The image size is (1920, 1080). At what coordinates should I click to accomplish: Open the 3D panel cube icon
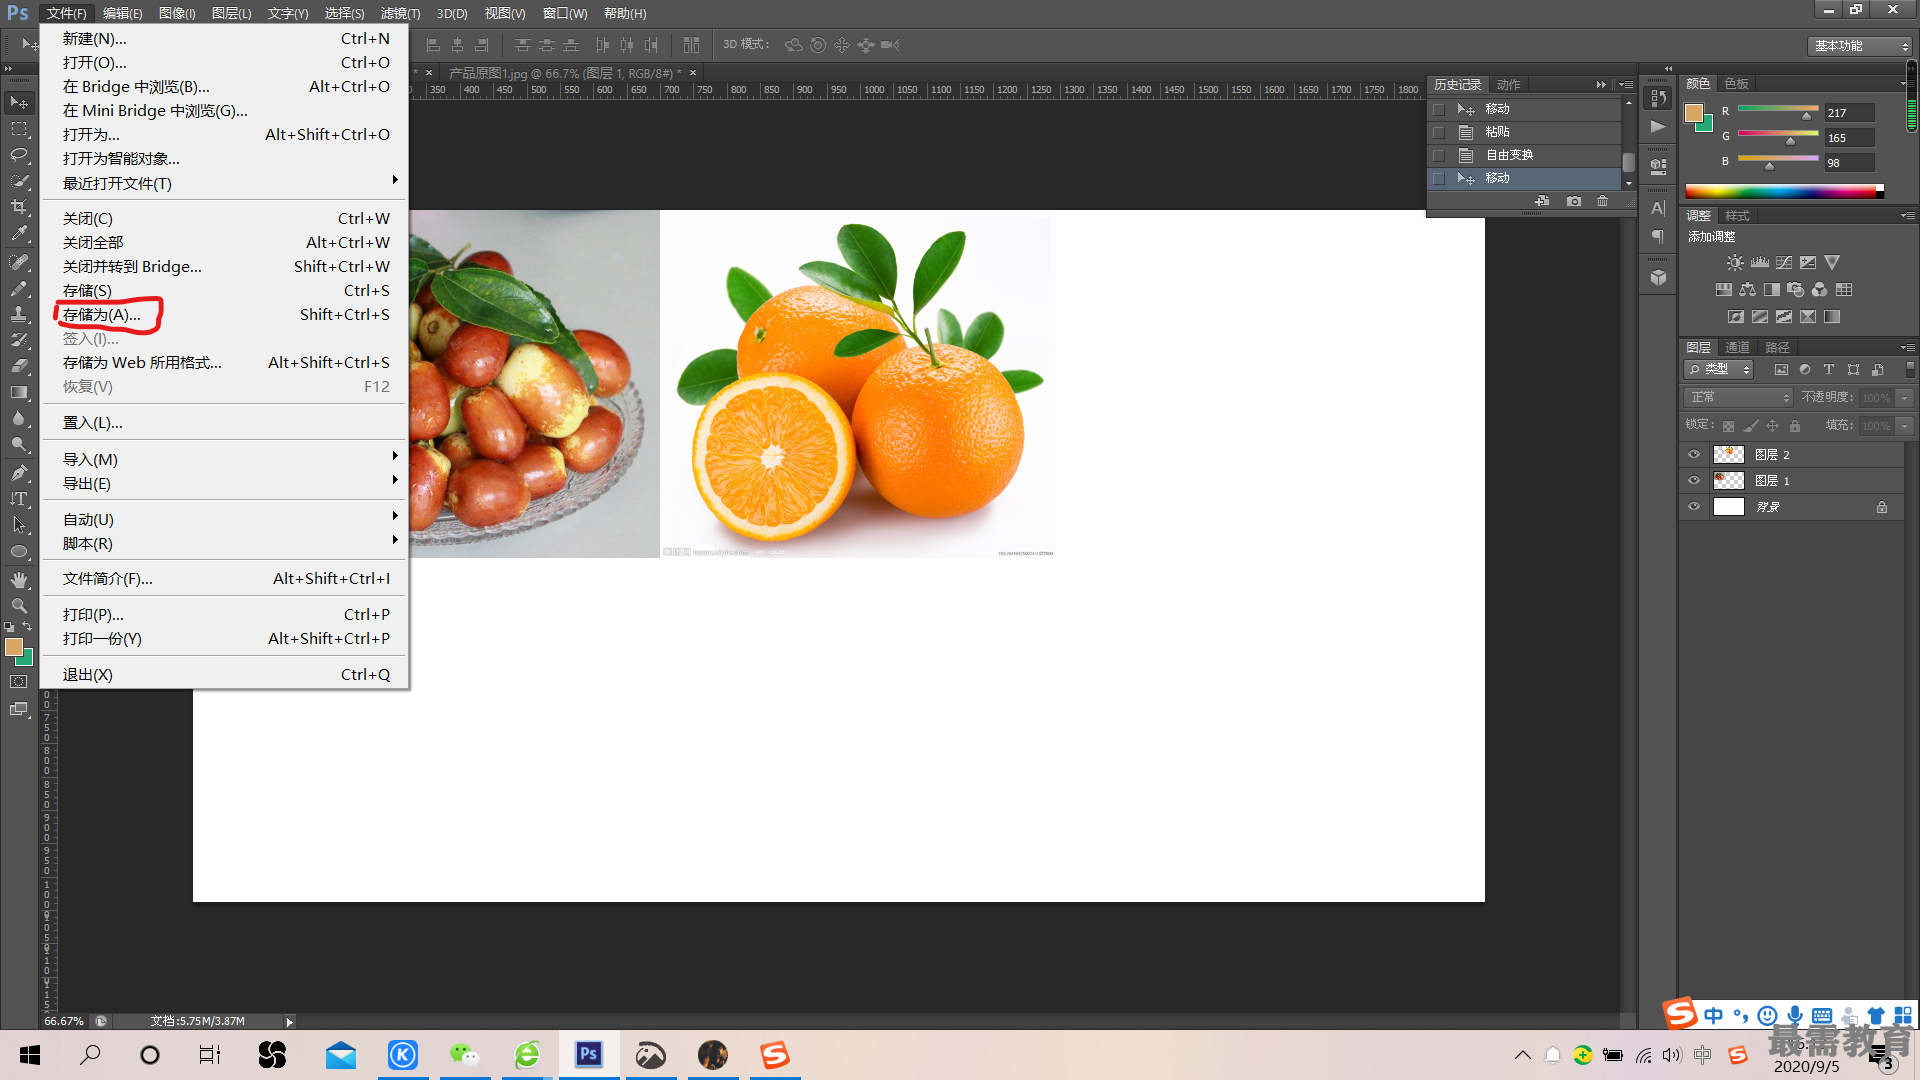(1658, 277)
